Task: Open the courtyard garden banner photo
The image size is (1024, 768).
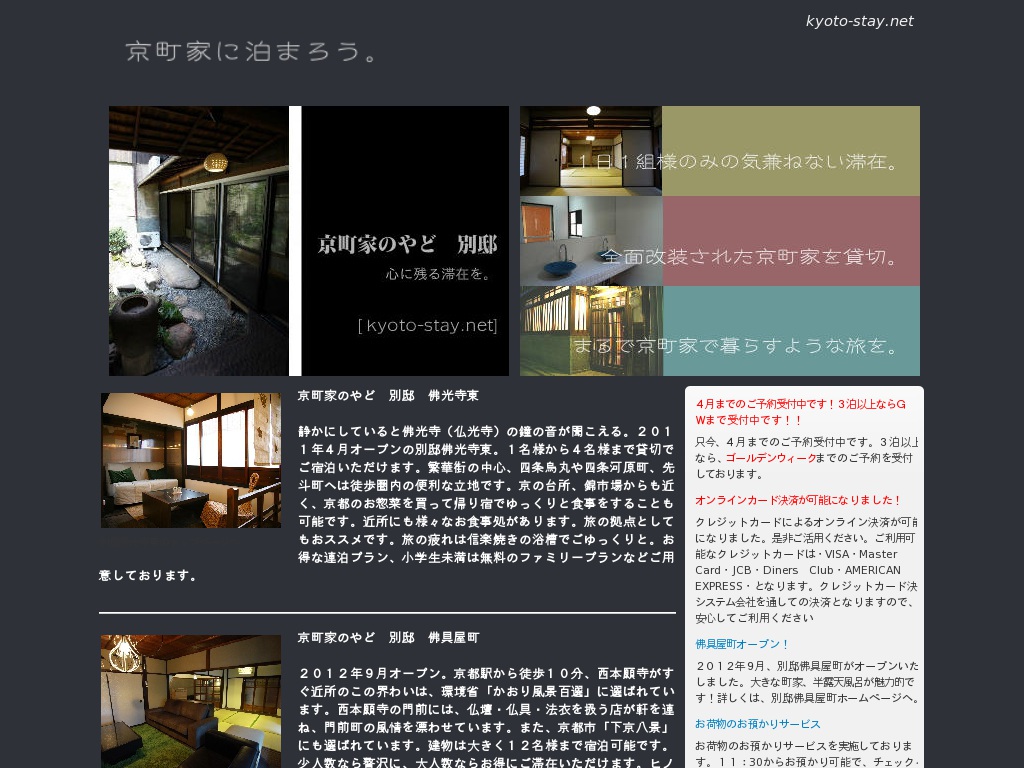Action: (x=198, y=241)
